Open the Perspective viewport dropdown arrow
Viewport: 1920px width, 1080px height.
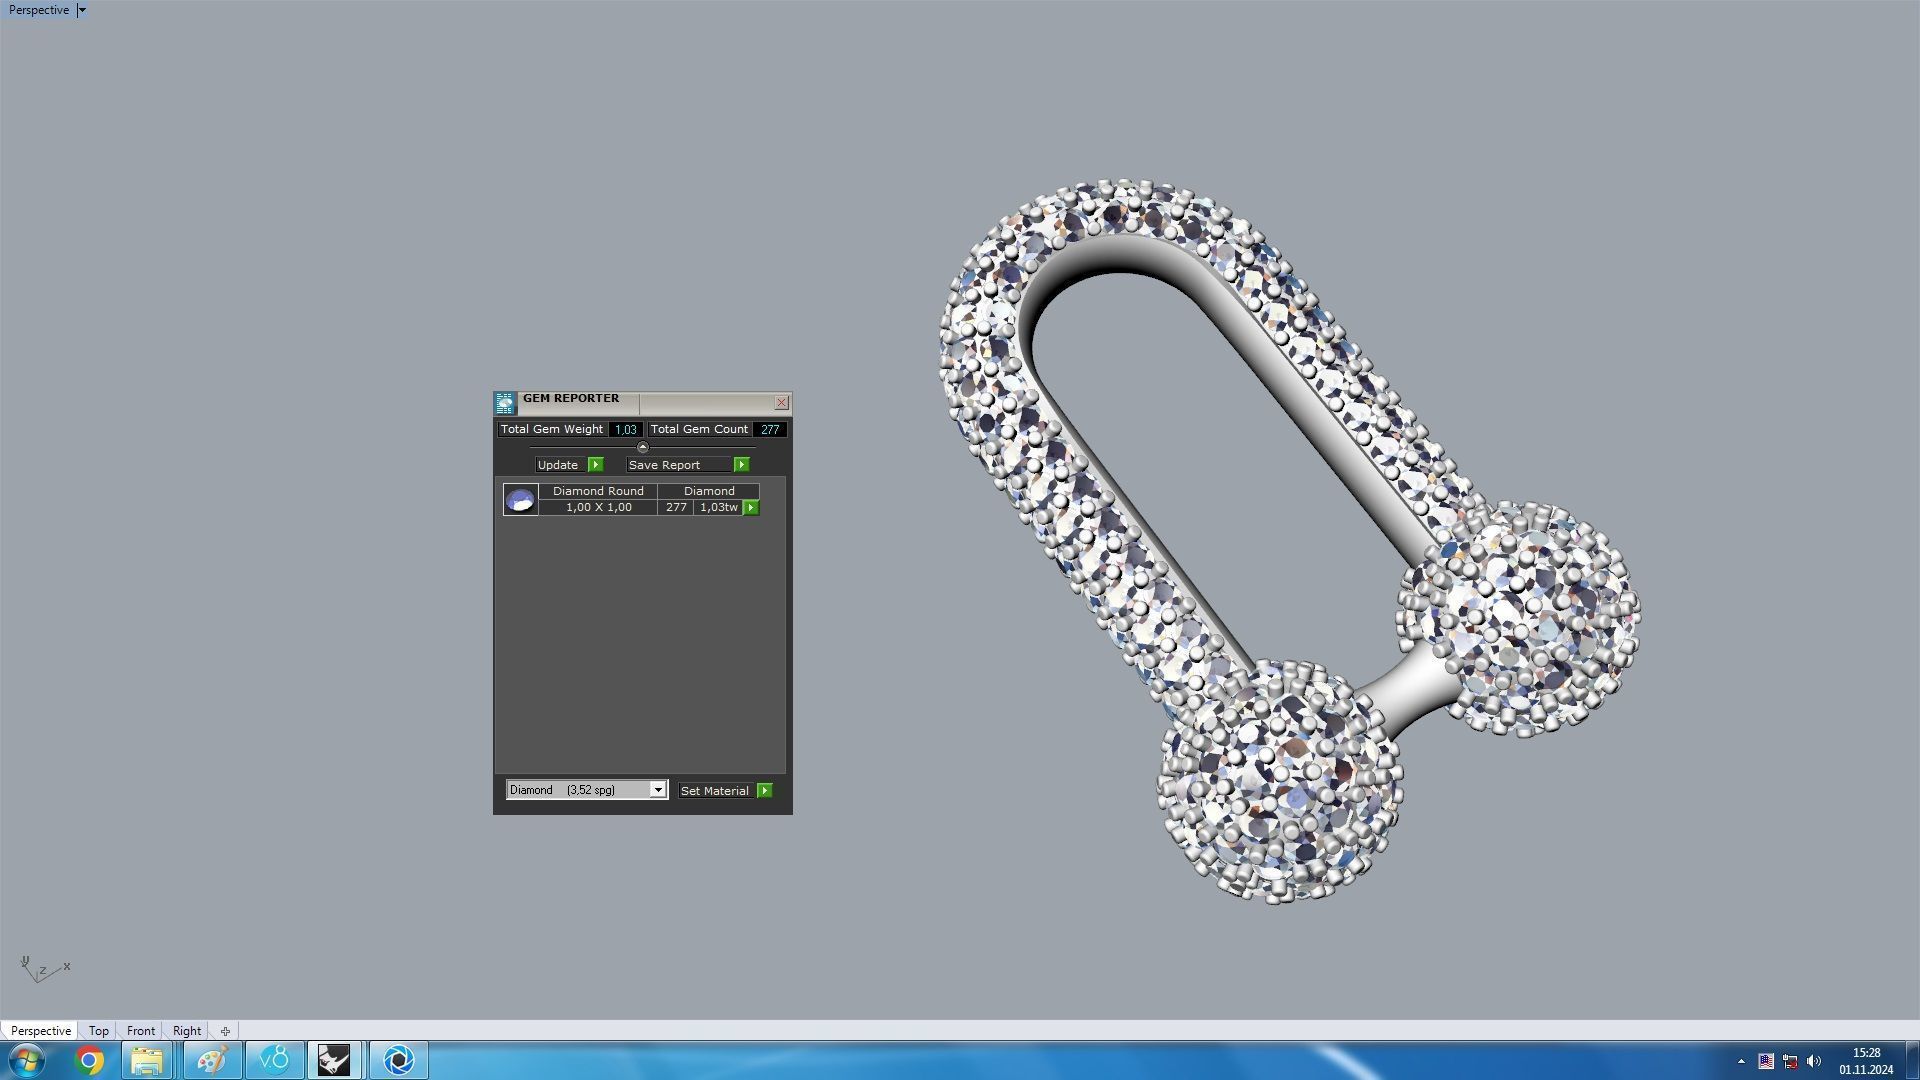[x=82, y=10]
